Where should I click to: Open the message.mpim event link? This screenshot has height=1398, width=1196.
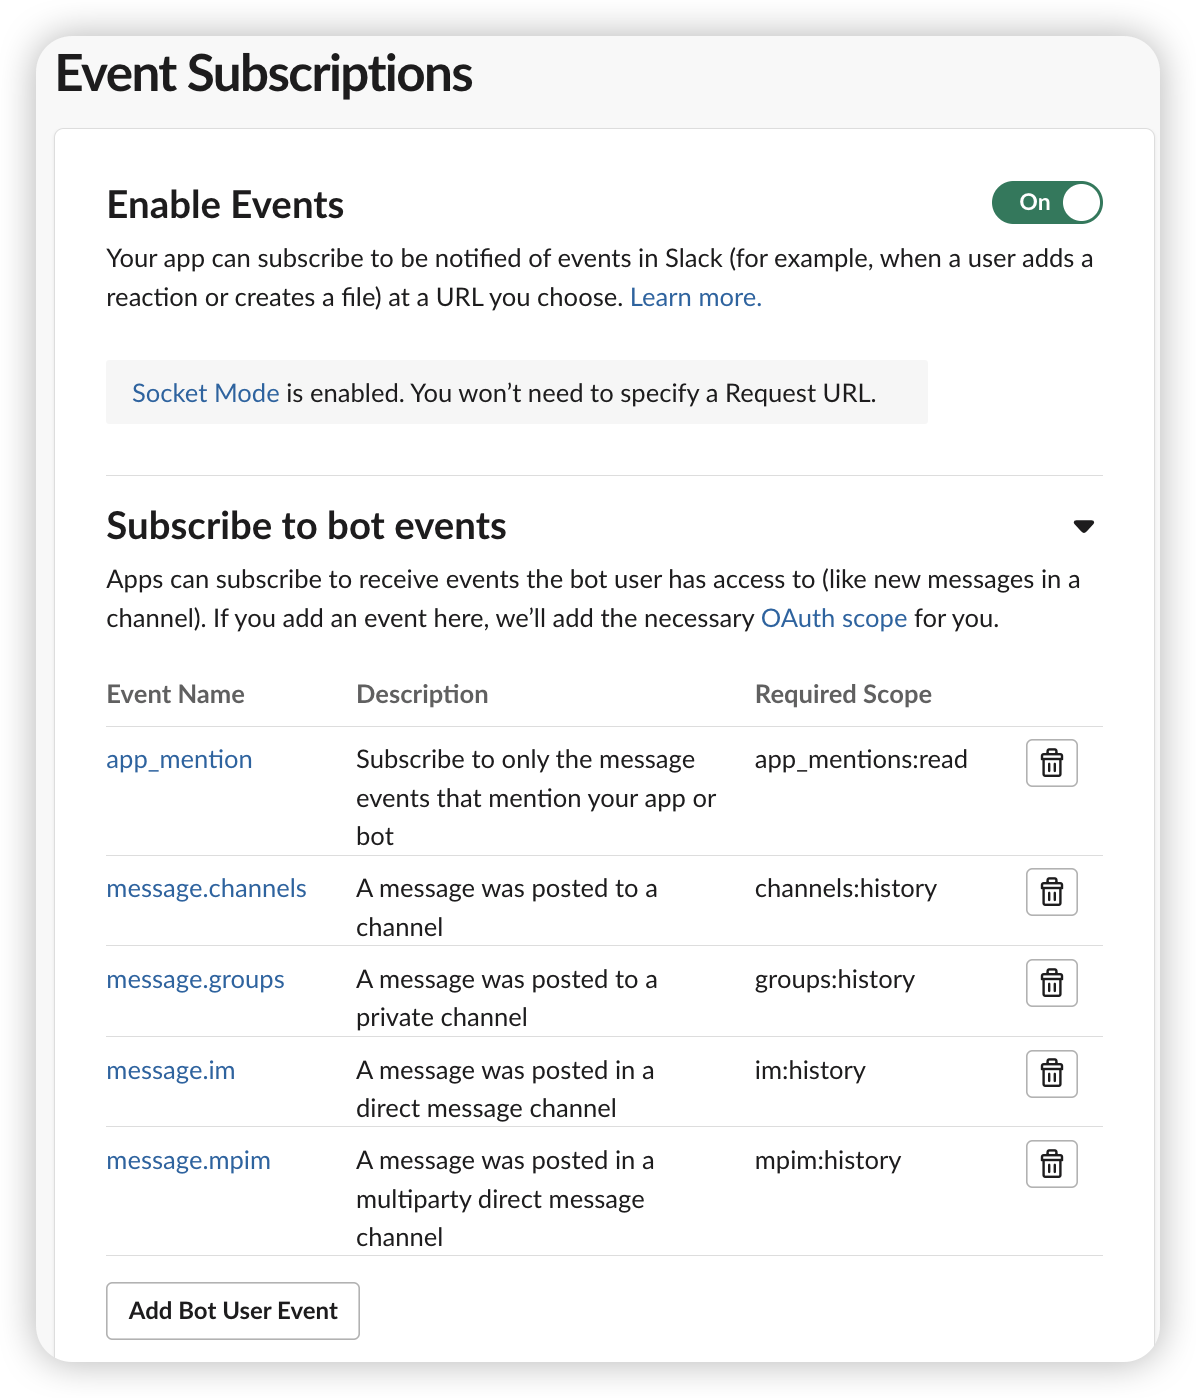(188, 1160)
